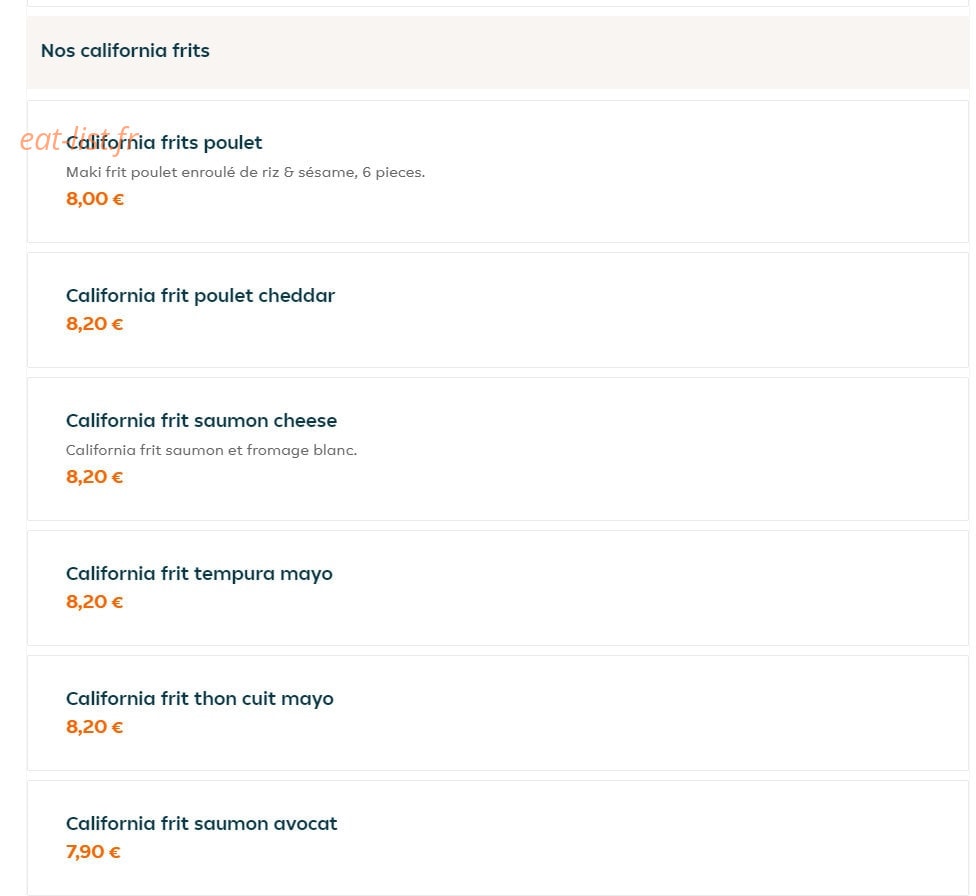Click price of California frit saumon cheese

pos(95,477)
